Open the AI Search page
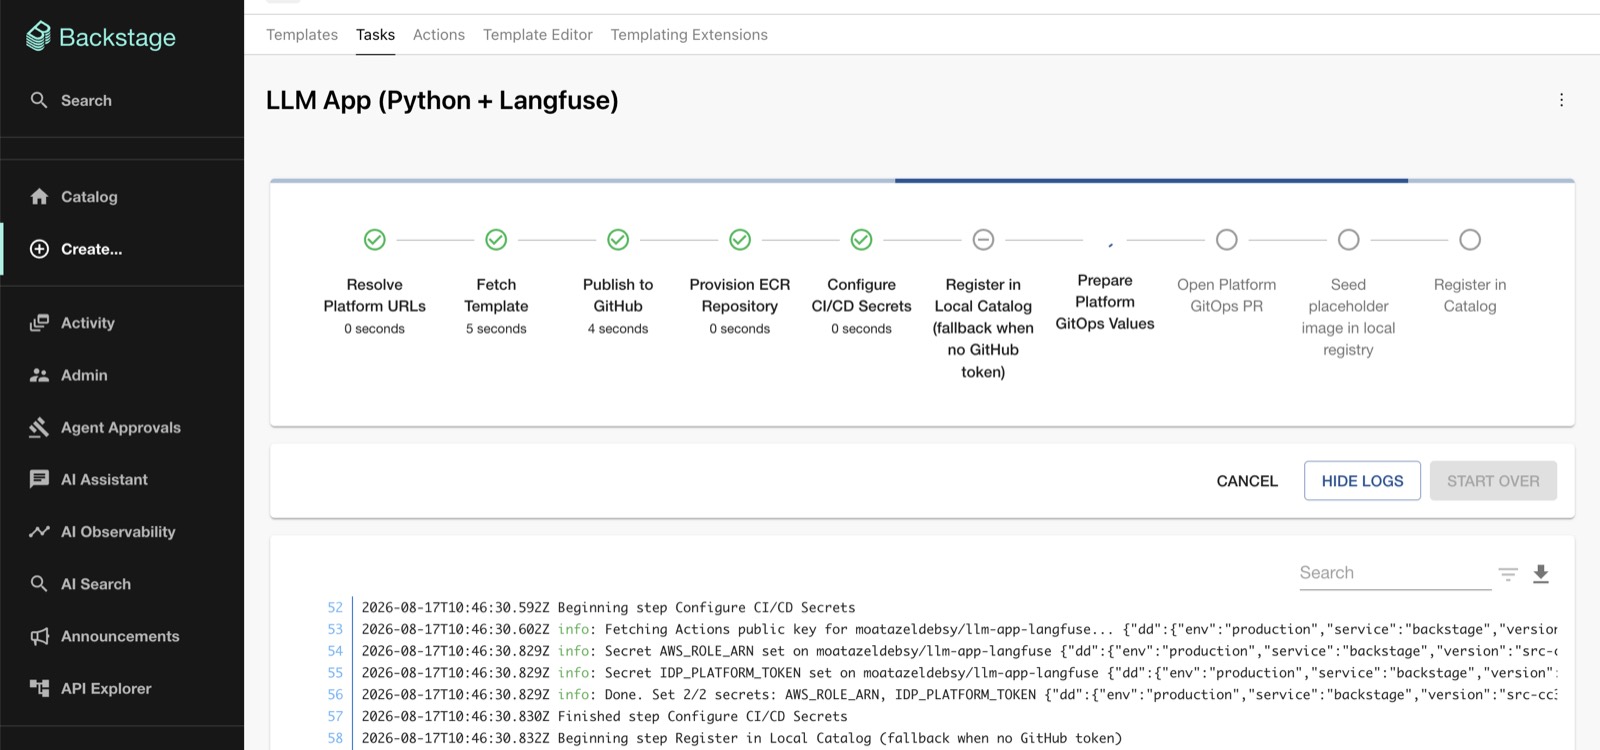 click(x=96, y=584)
